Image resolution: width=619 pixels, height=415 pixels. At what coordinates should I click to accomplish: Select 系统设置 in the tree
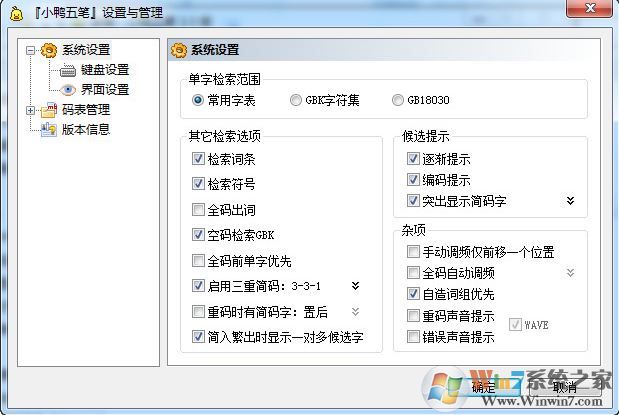(86, 50)
